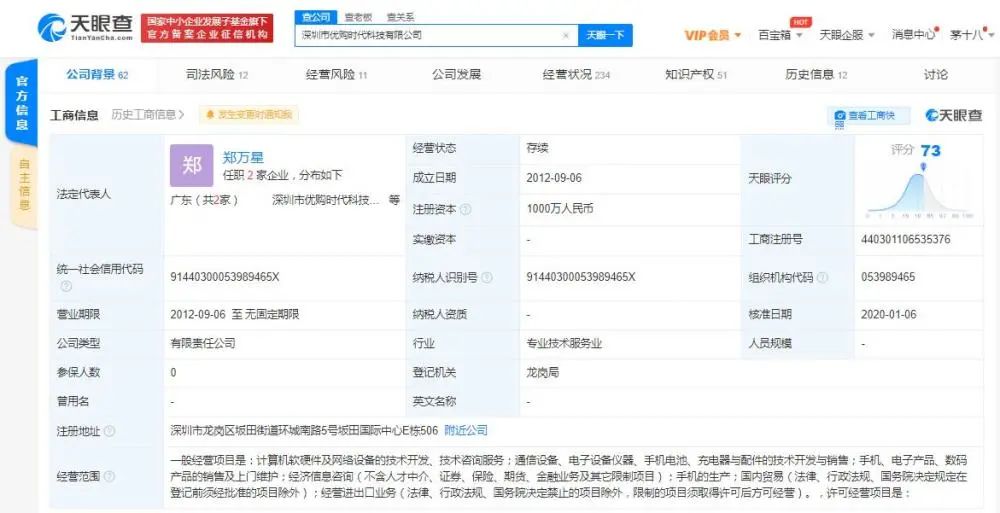Click the help icon beside 注册资本
The width and height of the screenshot is (1000, 513).
(466, 209)
